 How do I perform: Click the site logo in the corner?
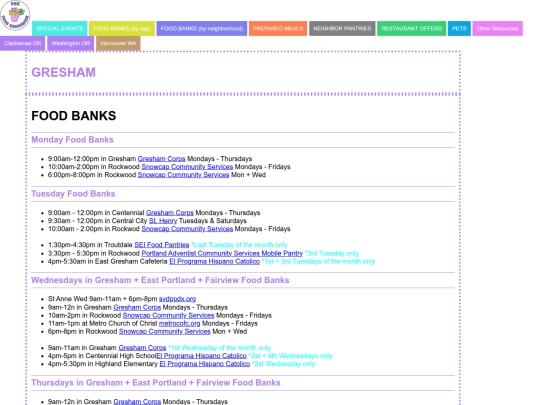(15, 15)
